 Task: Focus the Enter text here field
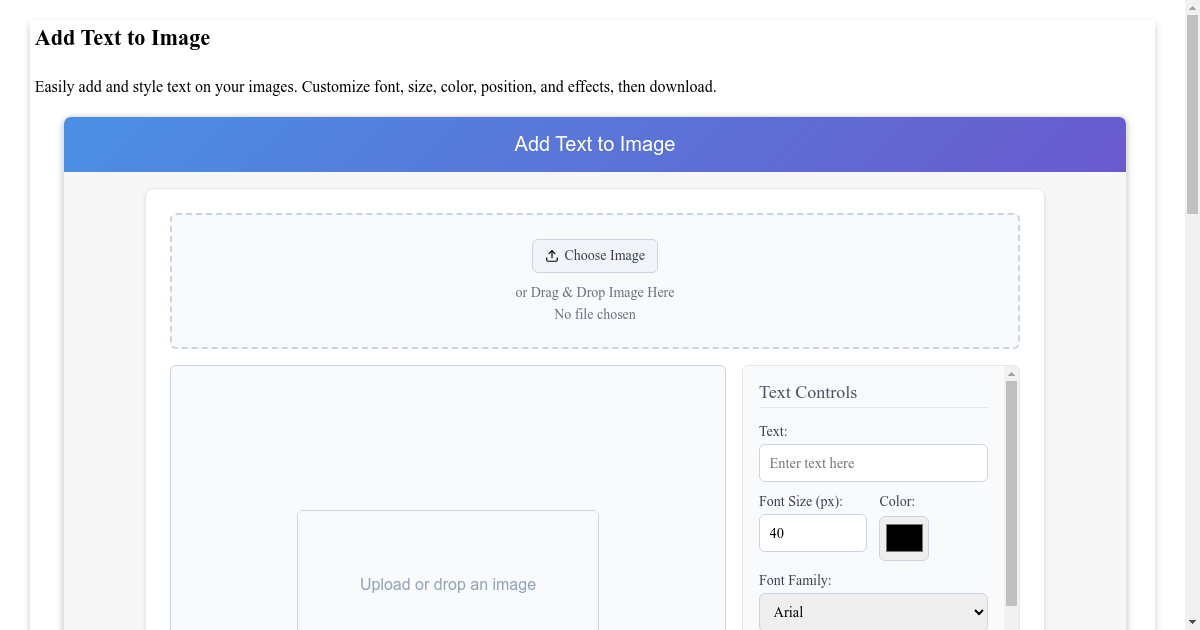click(873, 463)
